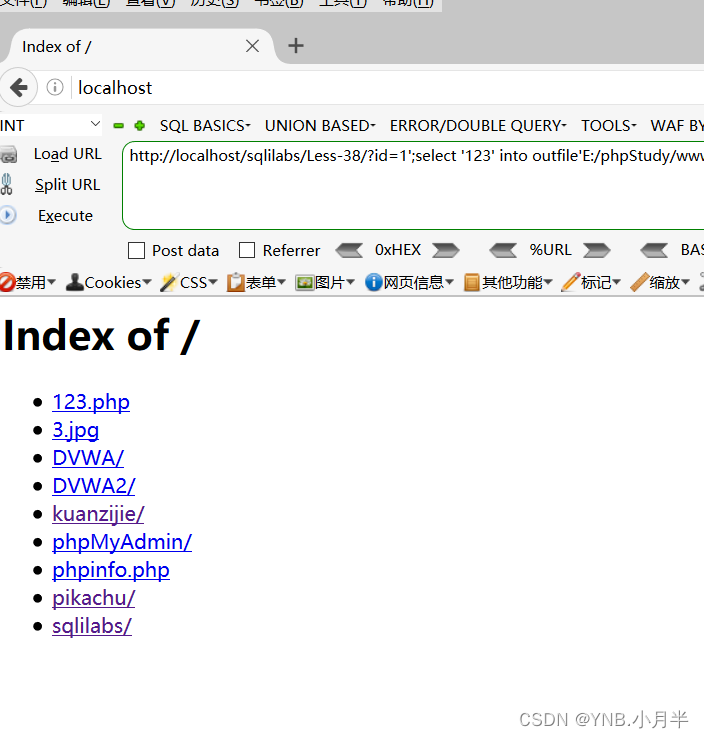Open the phpMyAdmin/ directory link

click(122, 542)
